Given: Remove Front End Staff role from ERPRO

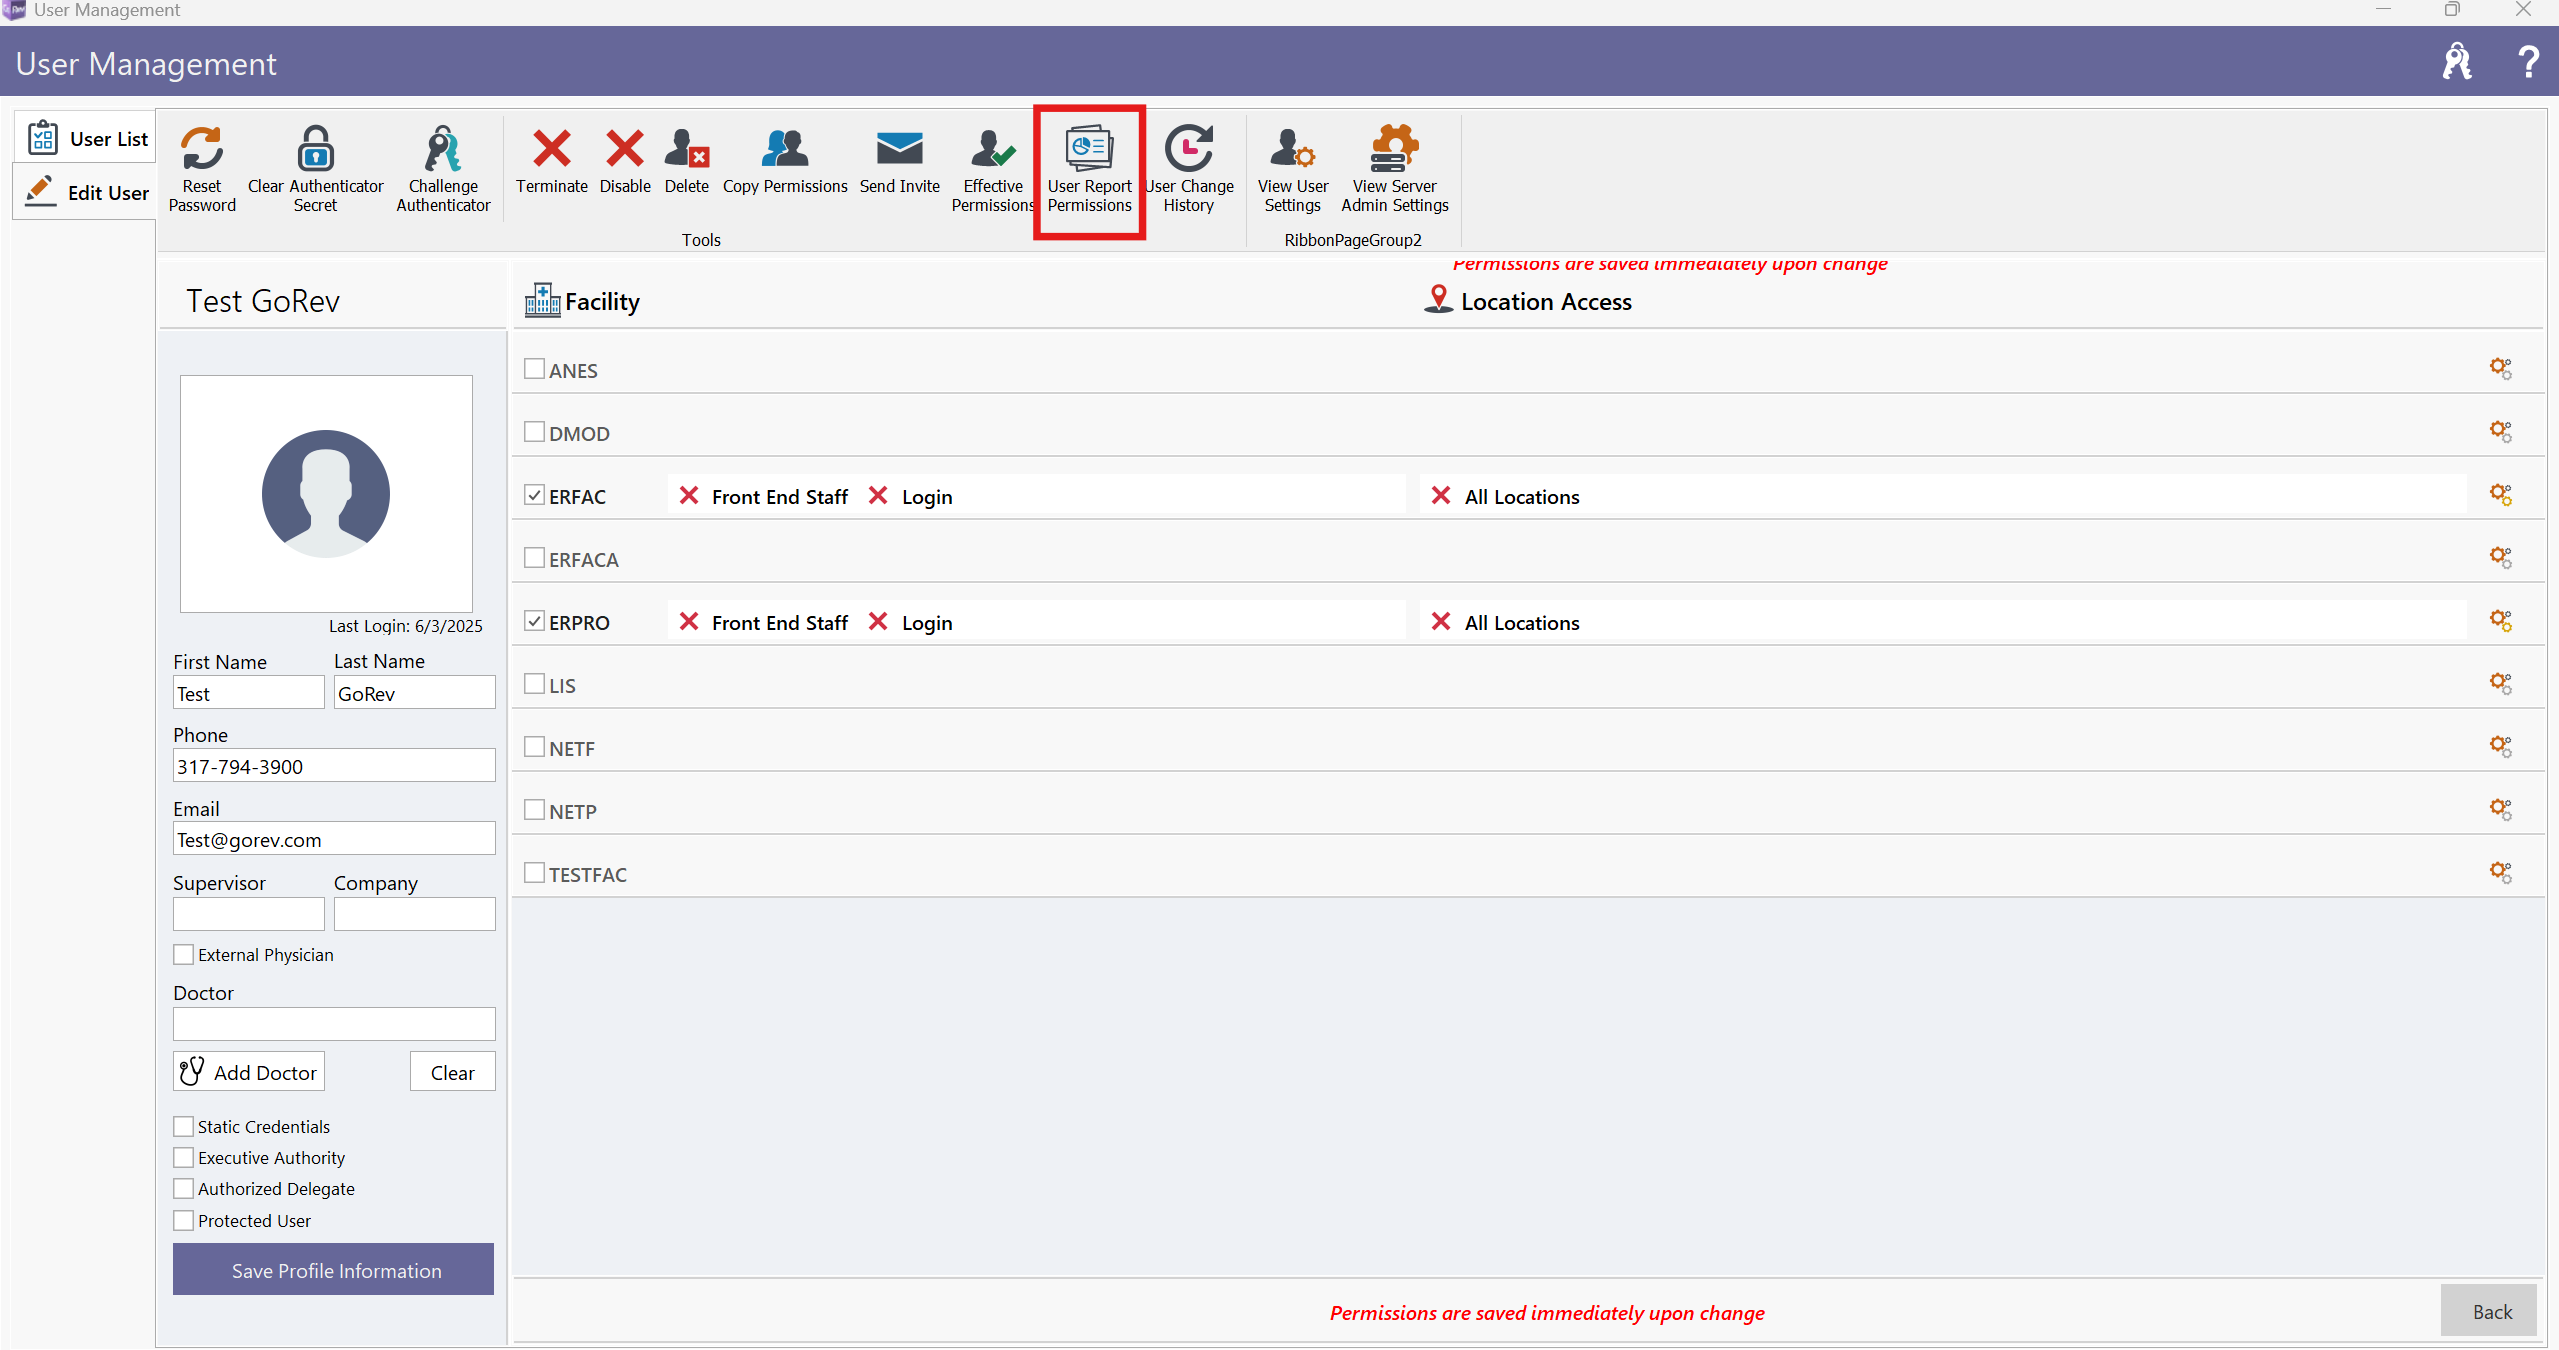Looking at the screenshot, I should [x=689, y=622].
